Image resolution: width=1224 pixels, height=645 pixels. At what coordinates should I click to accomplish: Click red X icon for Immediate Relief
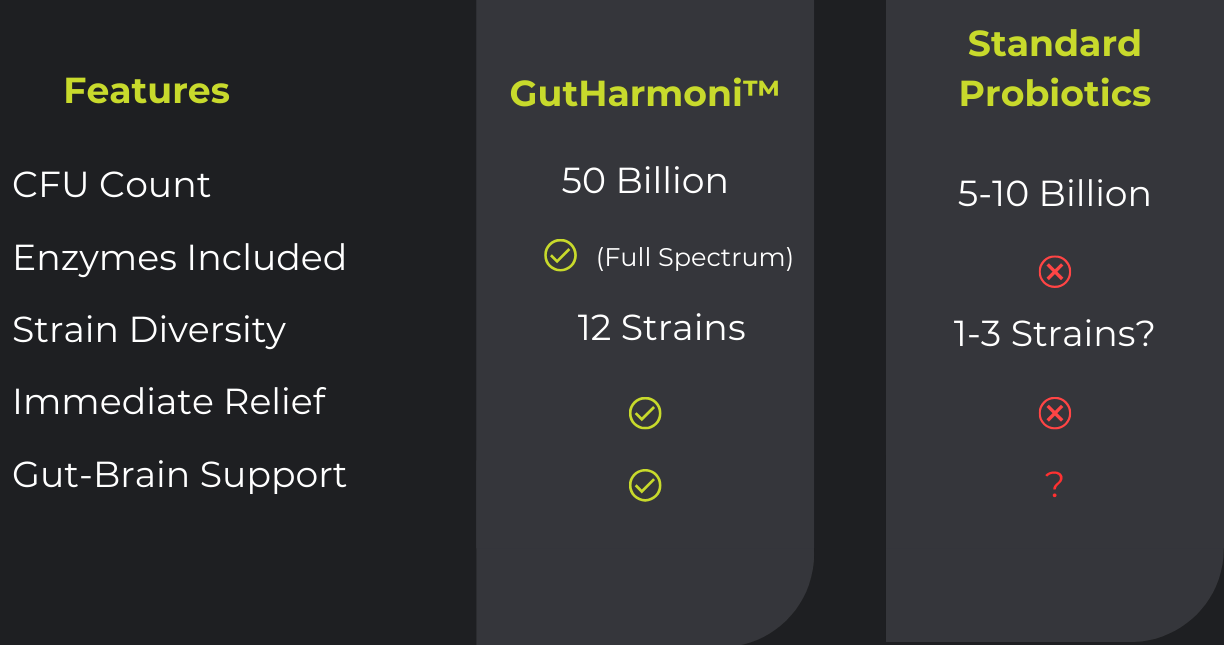[x=1054, y=413]
